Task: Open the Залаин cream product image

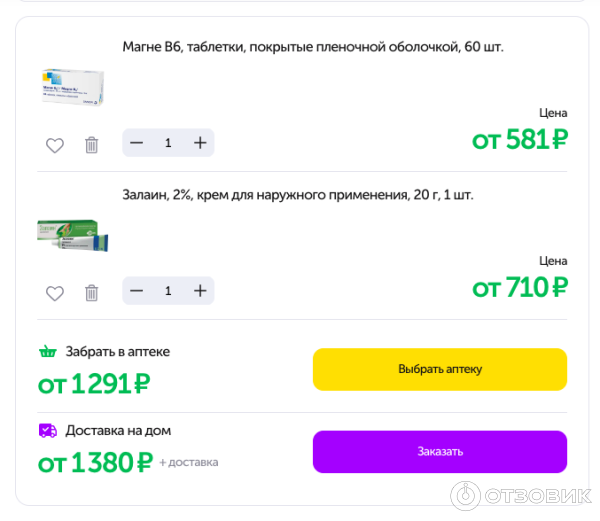Action: click(73, 236)
